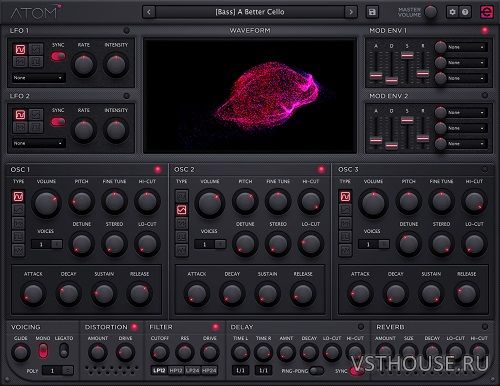Select square waveform in LFO 2
500x386 pixels.
(x=36, y=127)
